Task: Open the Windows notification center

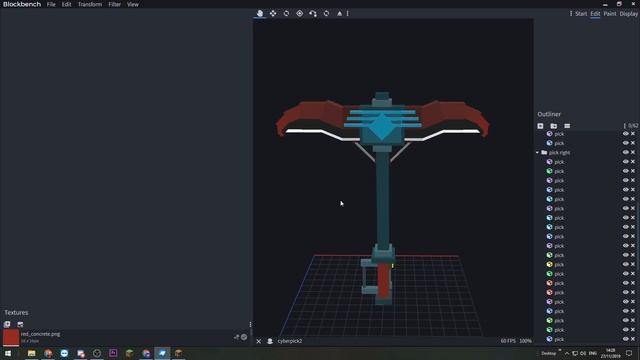Action: [x=629, y=353]
